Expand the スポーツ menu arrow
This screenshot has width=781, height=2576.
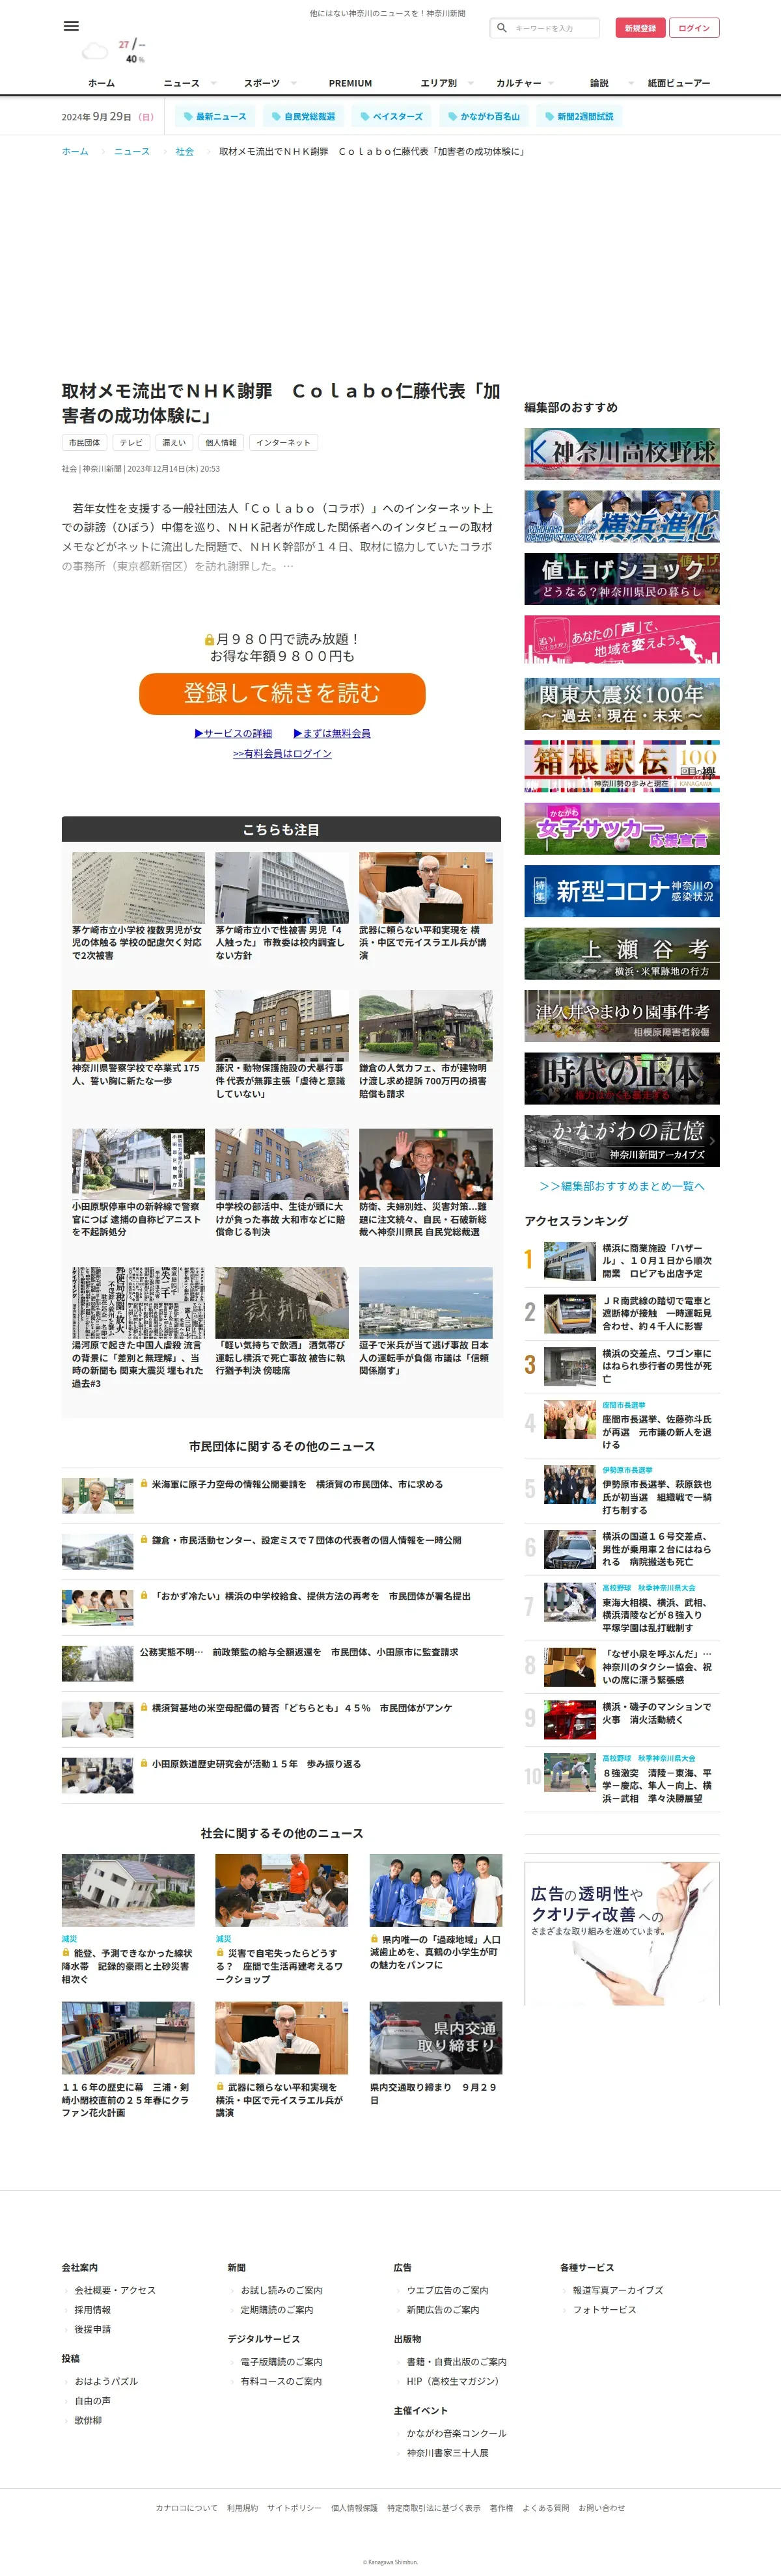(x=293, y=84)
